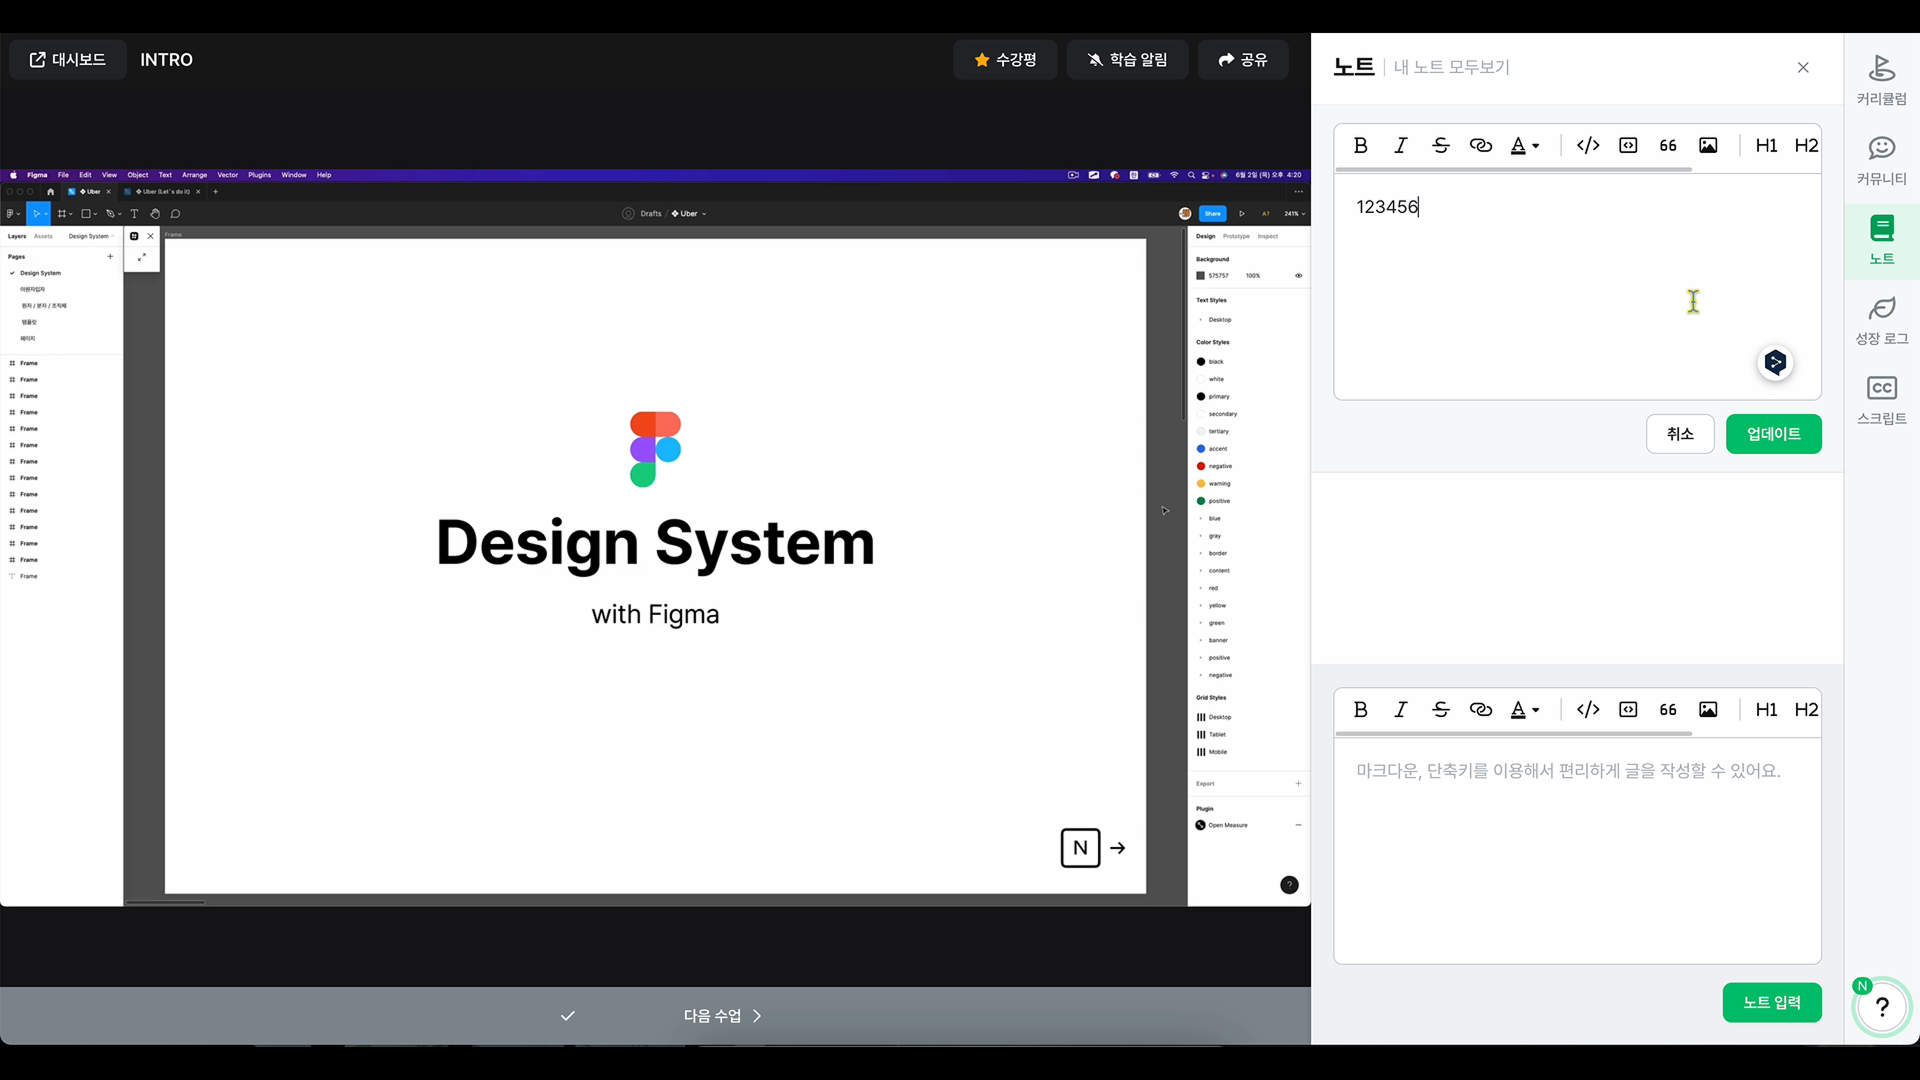Insert blockquote from the new-note editor toolbar
Viewport: 1920px width, 1080px height.
pyautogui.click(x=1668, y=709)
